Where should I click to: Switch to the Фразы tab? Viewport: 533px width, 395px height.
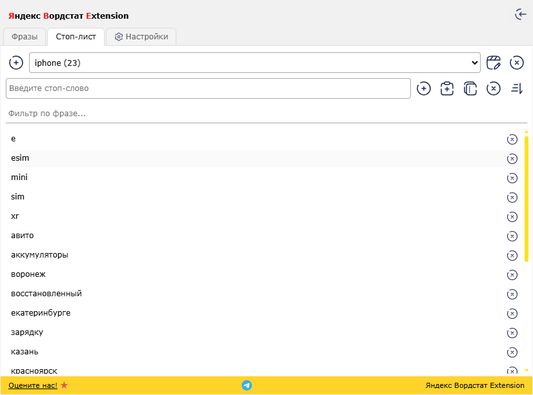(24, 37)
